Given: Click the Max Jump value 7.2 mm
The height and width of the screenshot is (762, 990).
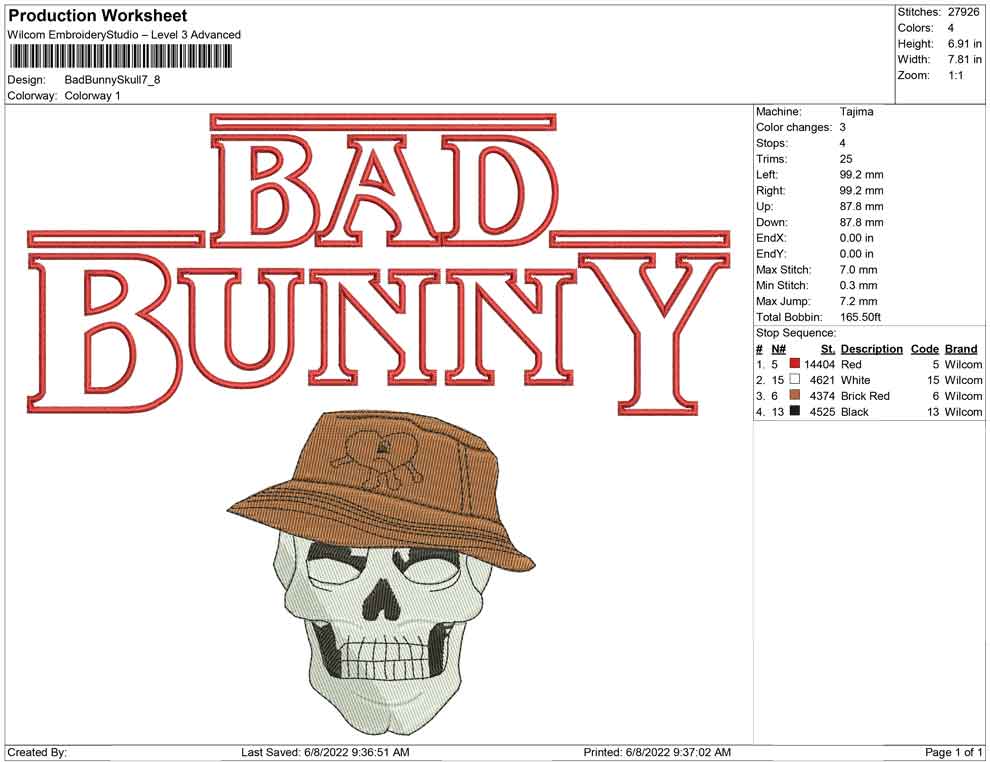Looking at the screenshot, I should point(859,301).
